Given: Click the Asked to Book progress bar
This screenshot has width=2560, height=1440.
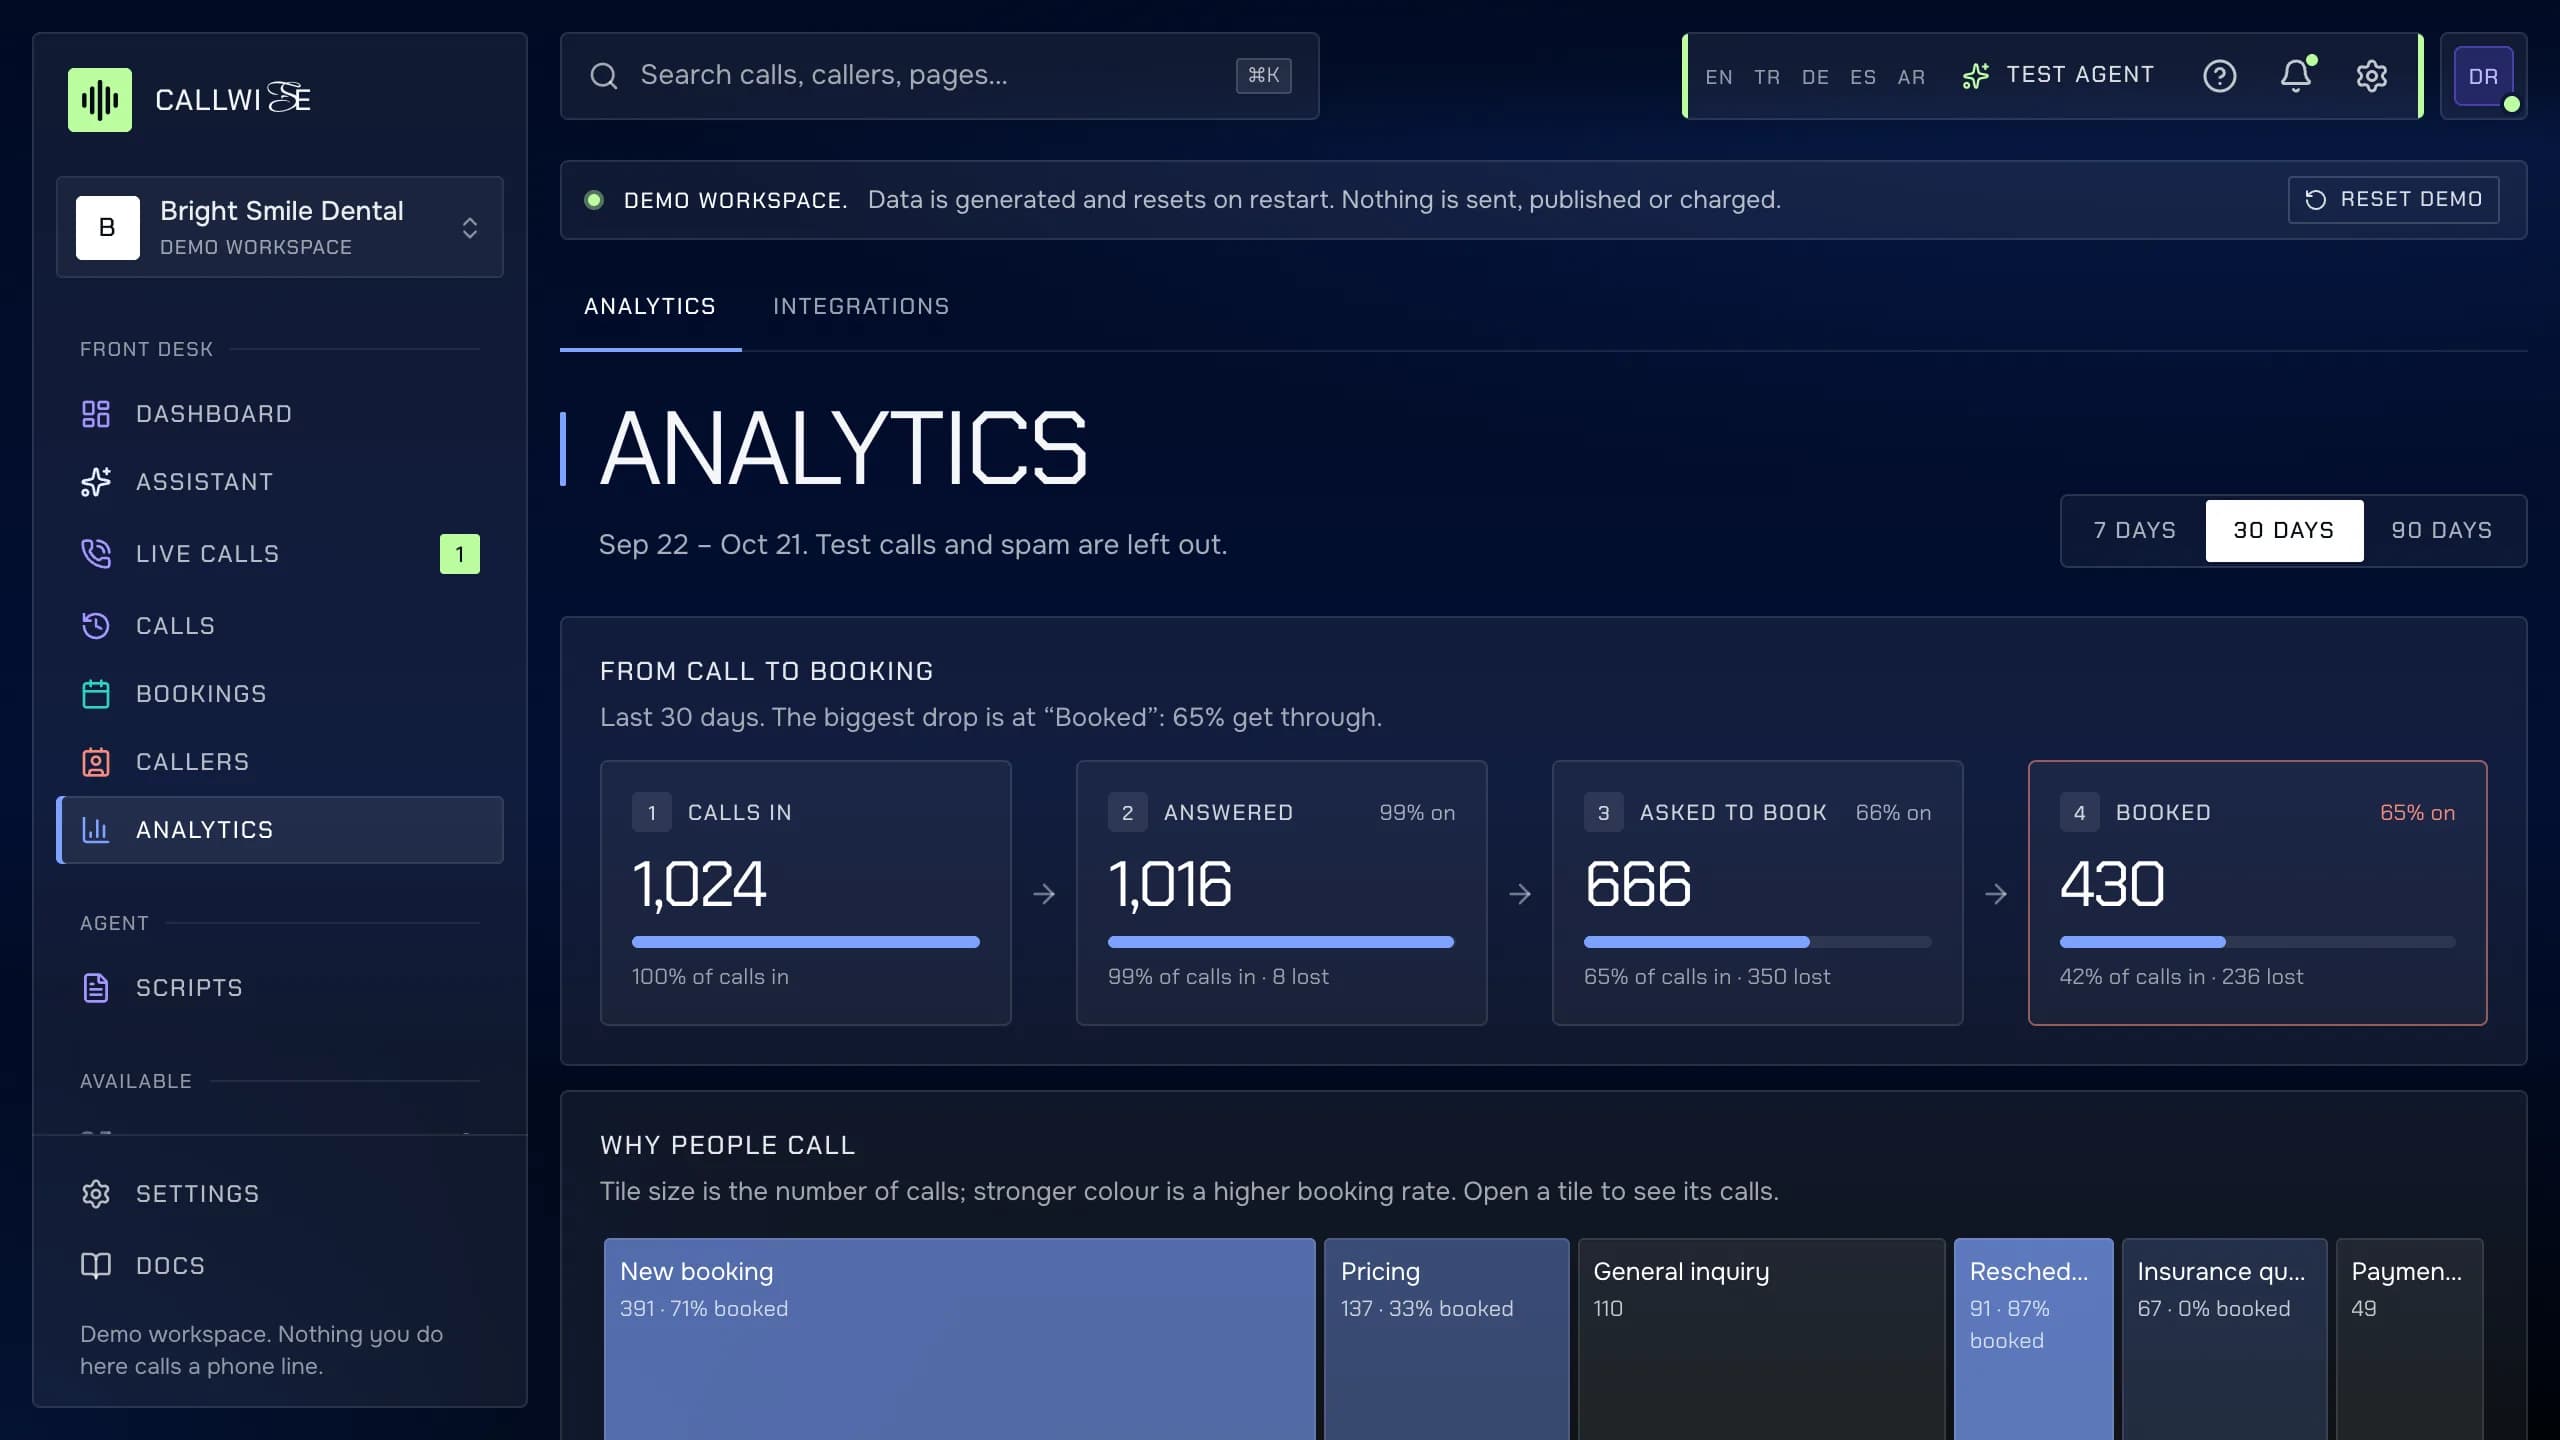Looking at the screenshot, I should (1758, 942).
